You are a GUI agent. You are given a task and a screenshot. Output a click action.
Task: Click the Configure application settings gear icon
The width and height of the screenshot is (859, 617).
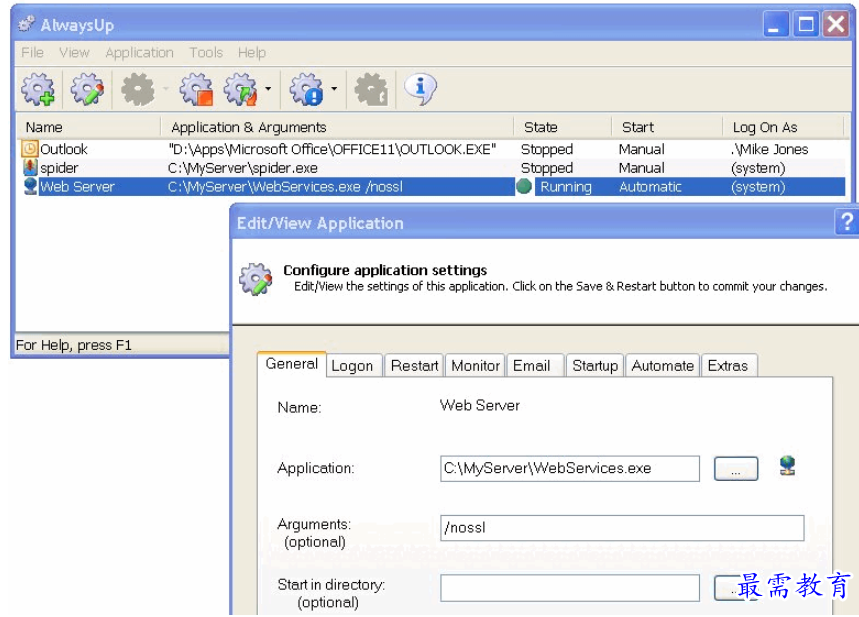click(255, 278)
